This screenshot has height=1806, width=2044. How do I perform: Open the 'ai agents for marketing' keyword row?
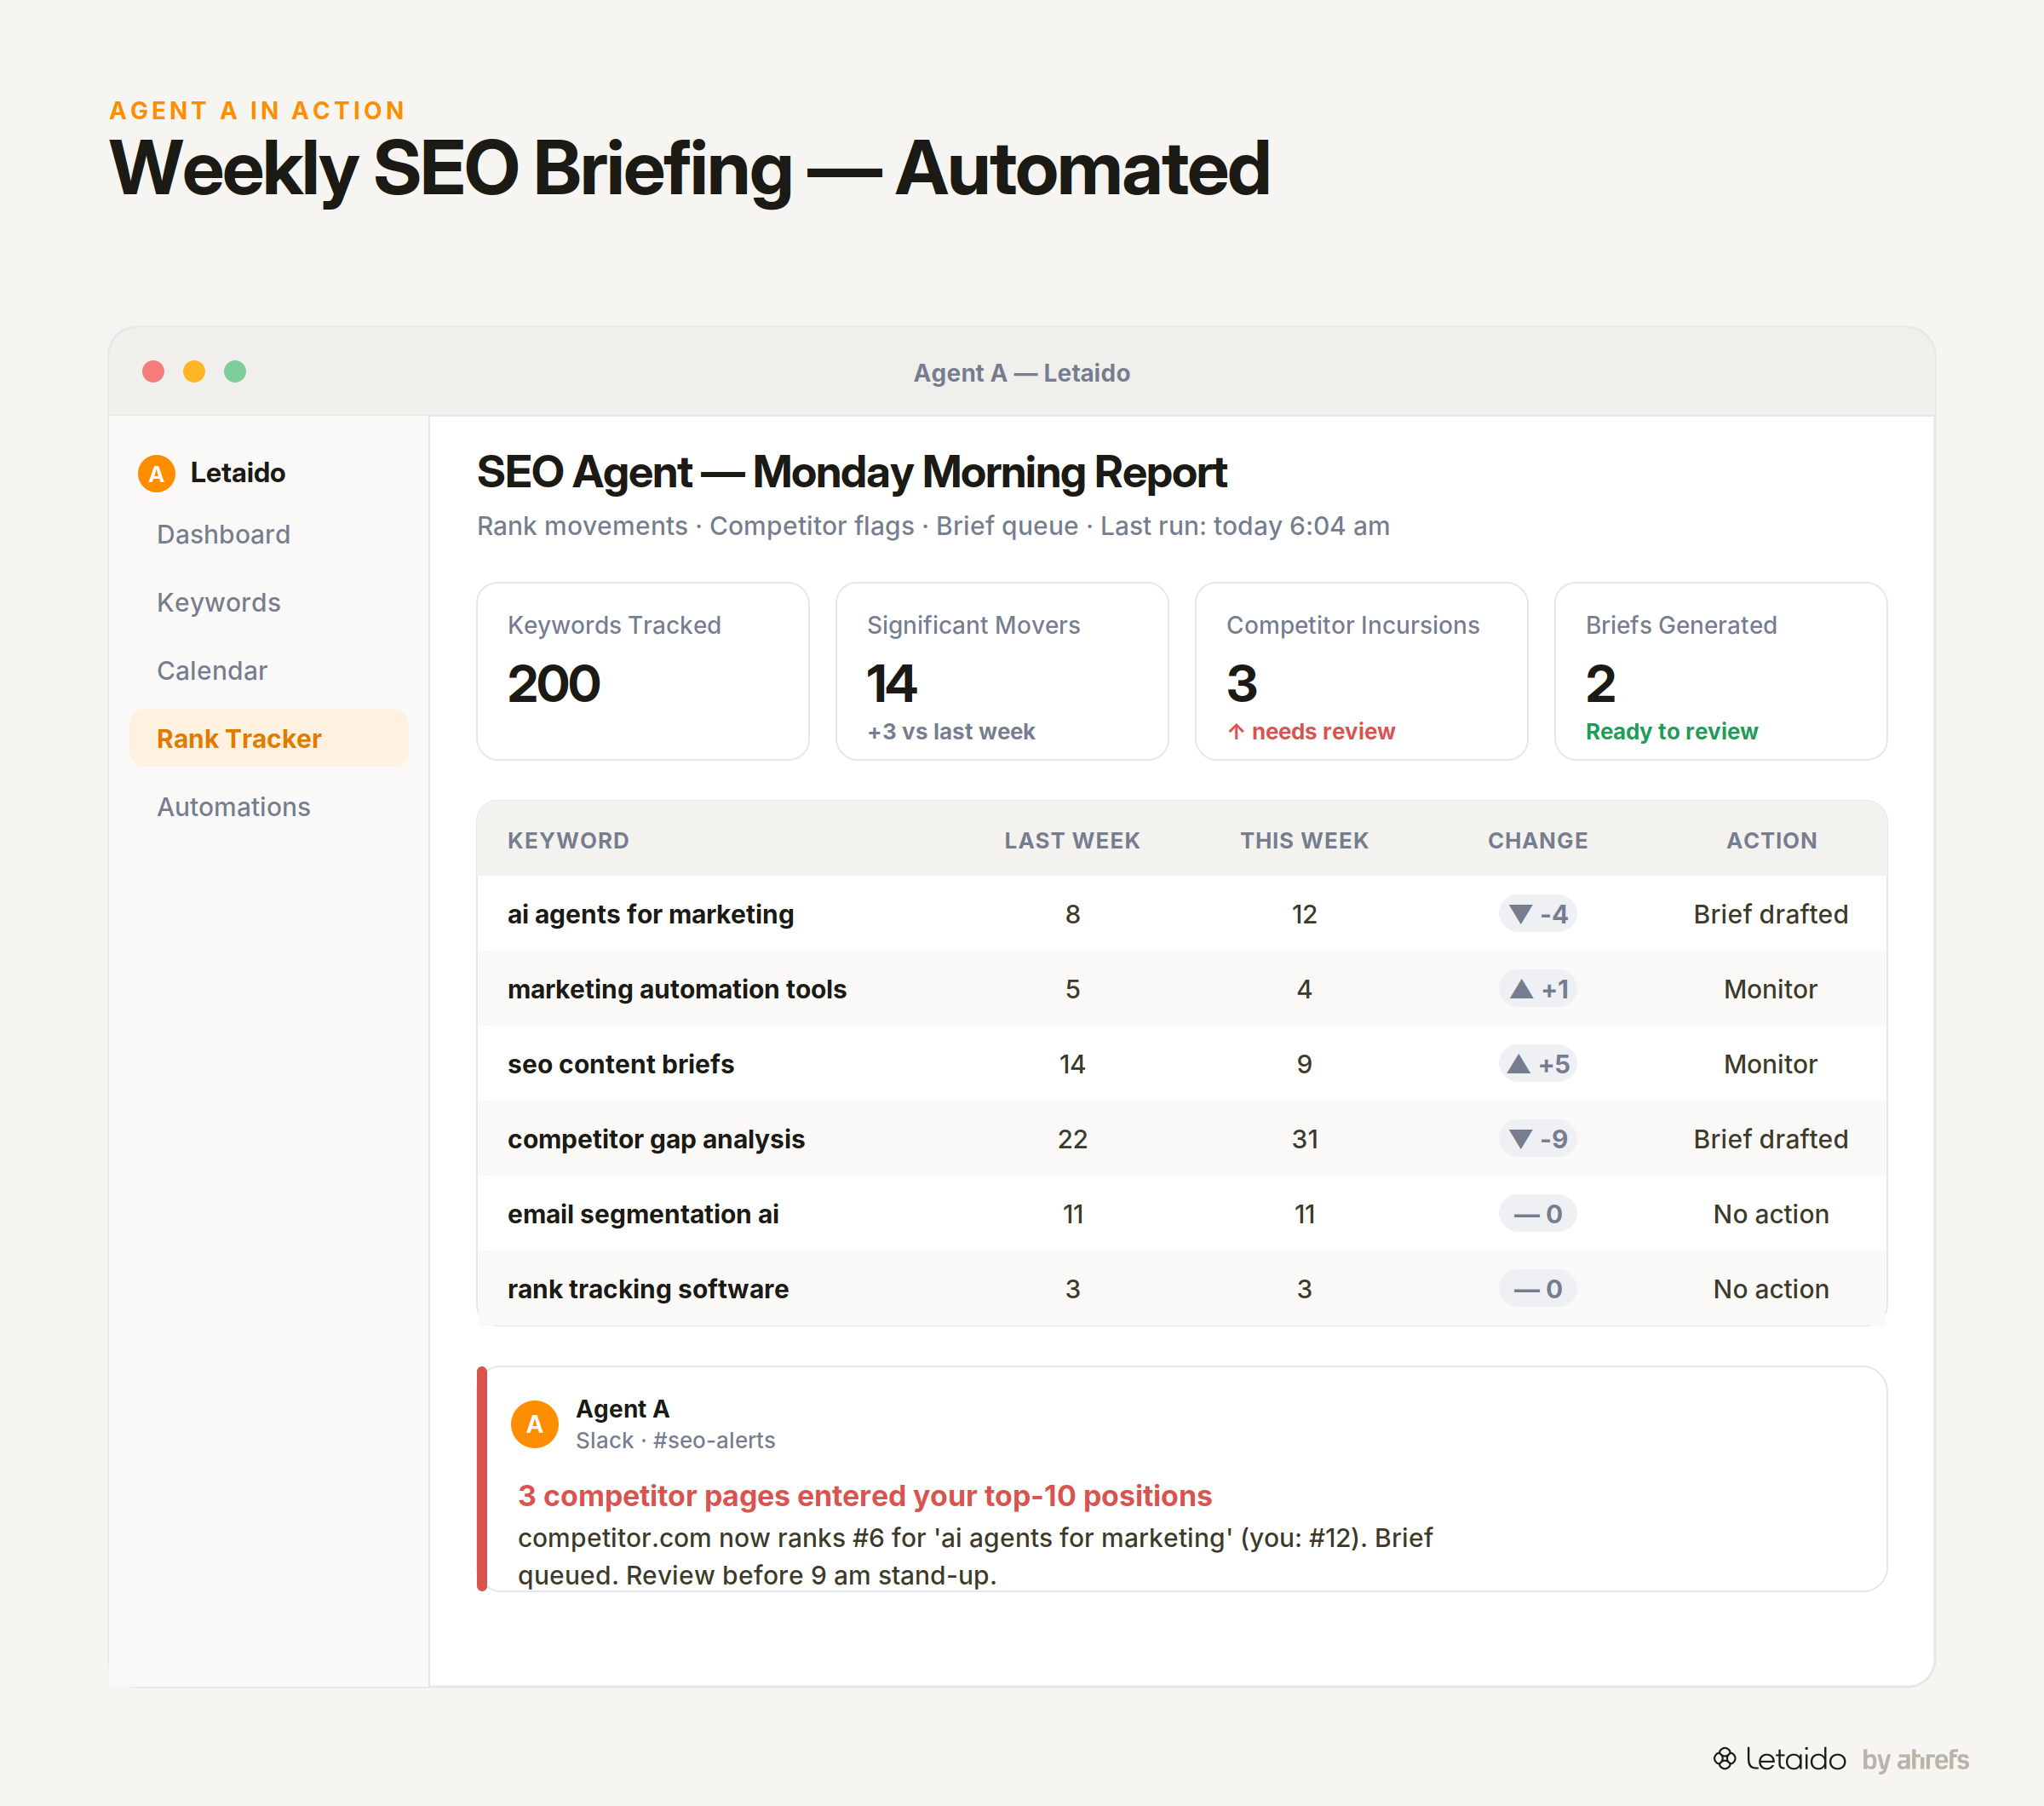pos(1182,914)
